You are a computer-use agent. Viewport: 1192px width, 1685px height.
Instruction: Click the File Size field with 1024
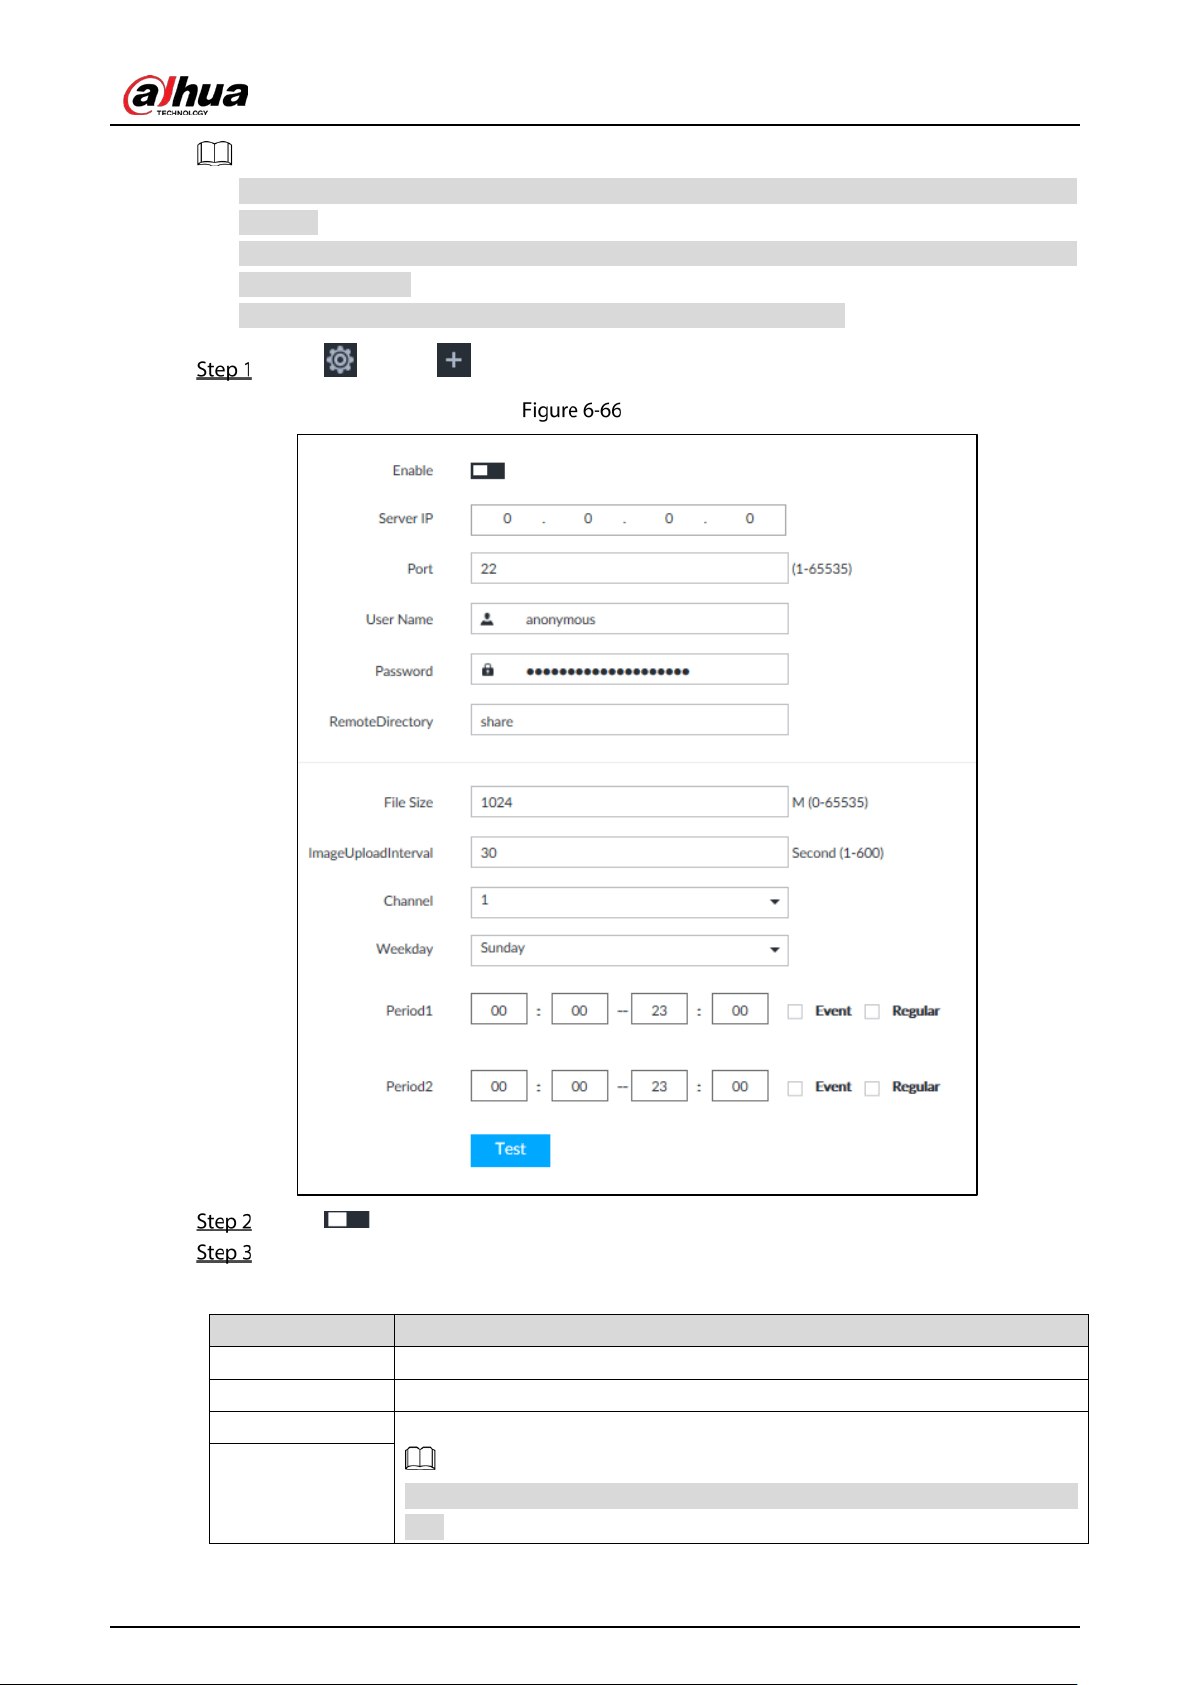629,802
